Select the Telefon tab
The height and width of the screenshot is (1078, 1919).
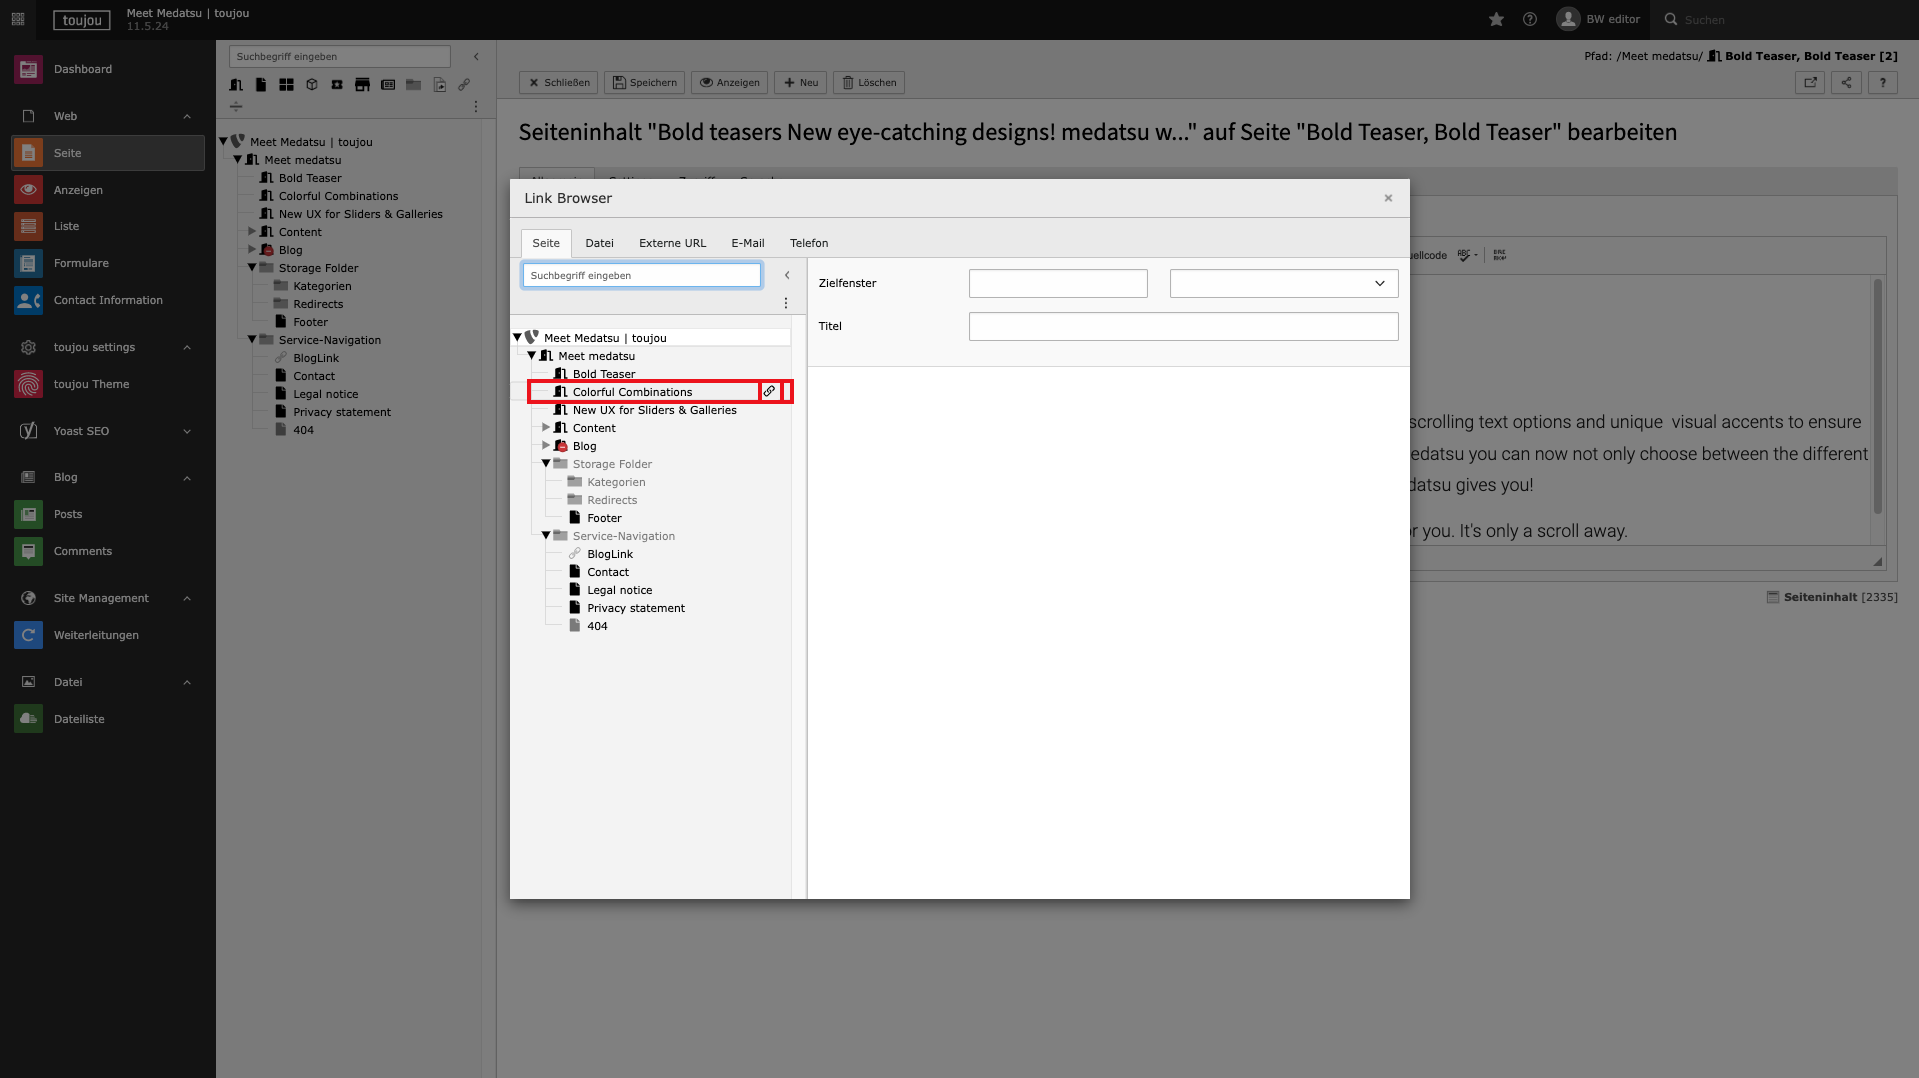click(808, 243)
